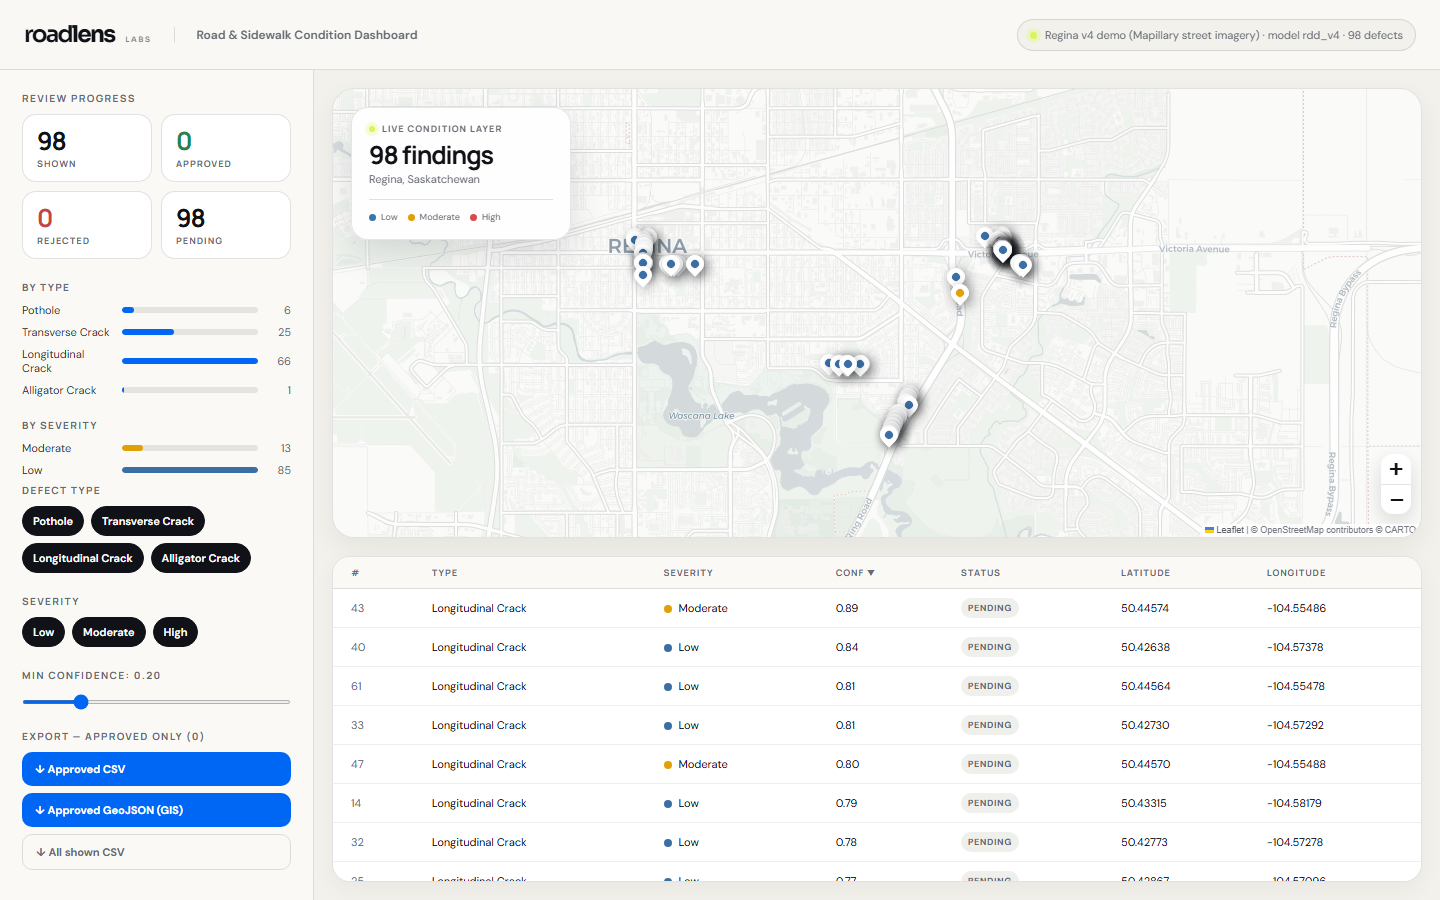The image size is (1440, 900).
Task: Select finding row 61
Action: 876,686
